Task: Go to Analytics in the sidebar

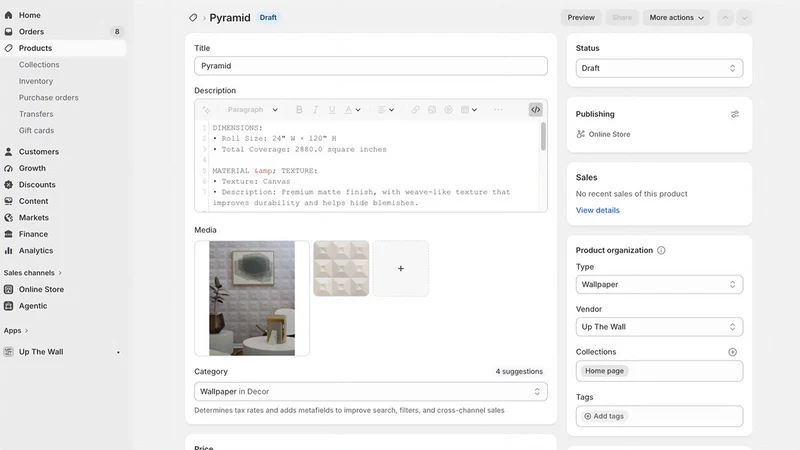Action: click(x=36, y=251)
